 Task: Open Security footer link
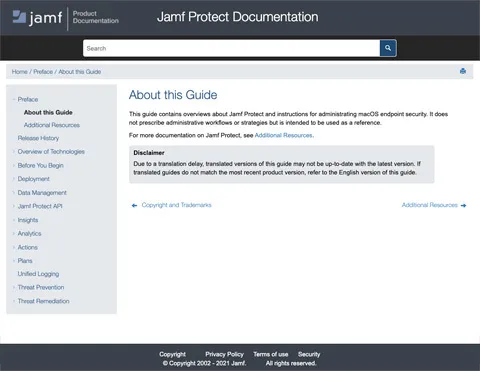click(x=309, y=354)
